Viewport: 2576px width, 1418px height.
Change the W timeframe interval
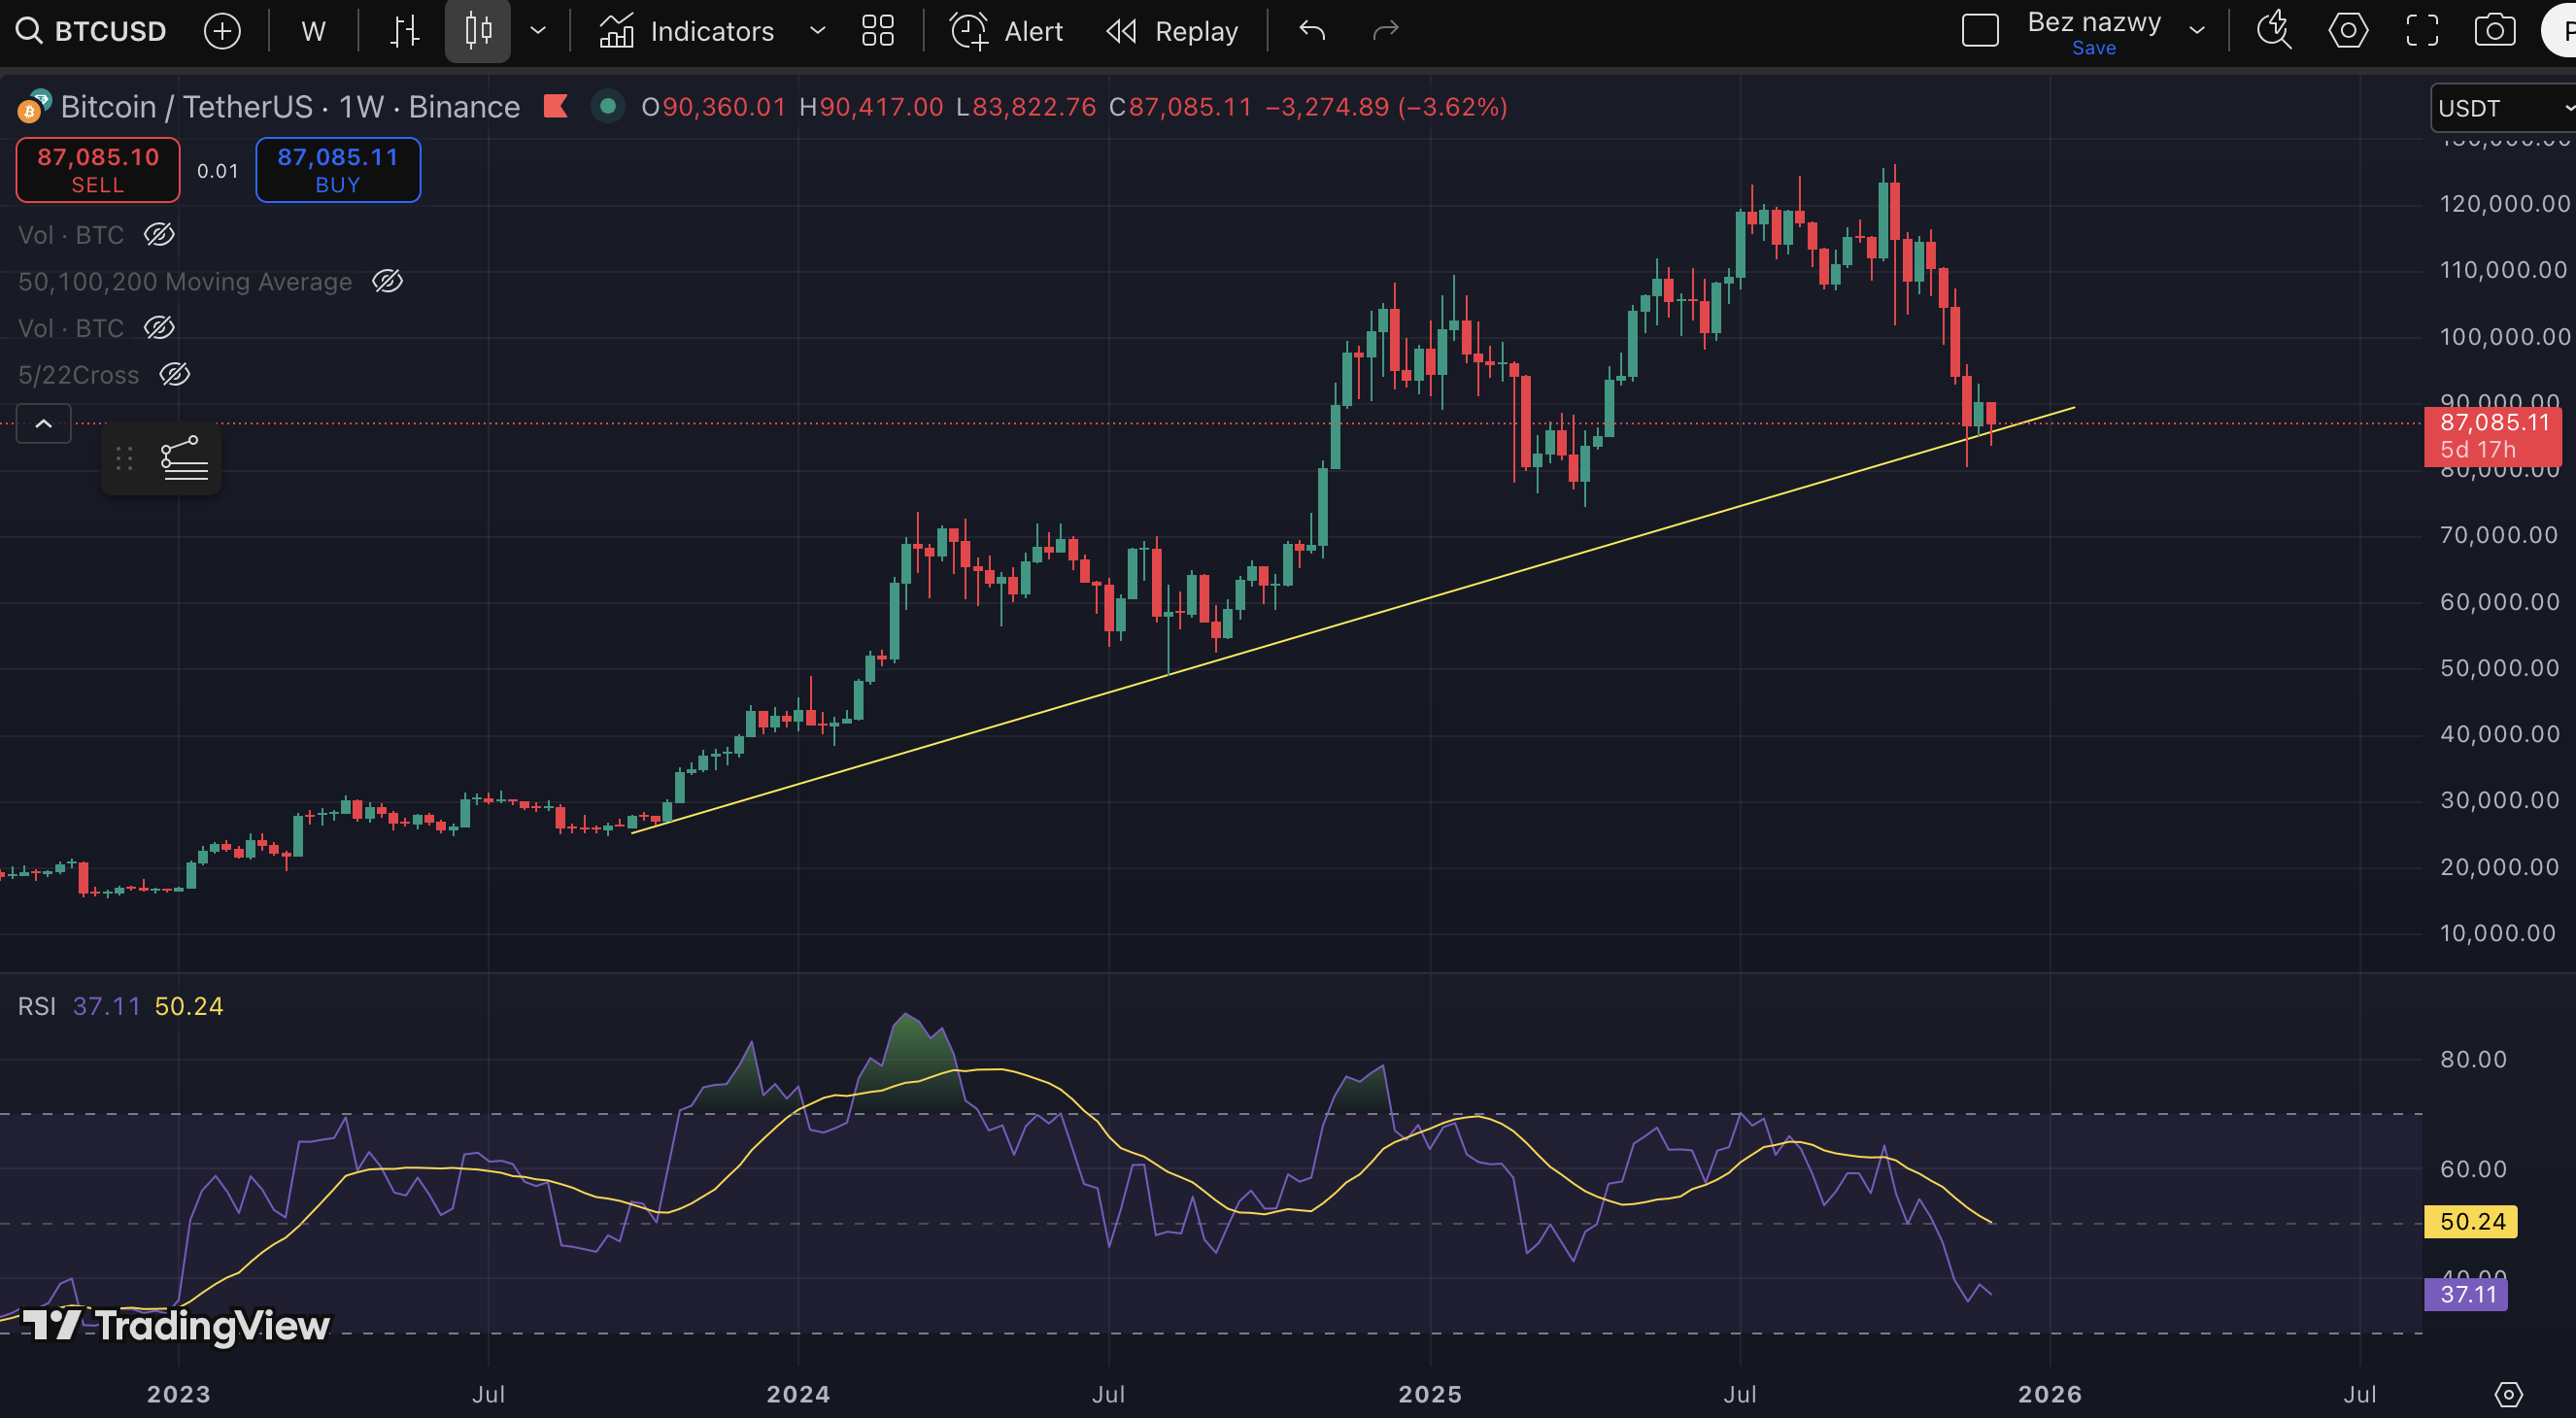313,31
